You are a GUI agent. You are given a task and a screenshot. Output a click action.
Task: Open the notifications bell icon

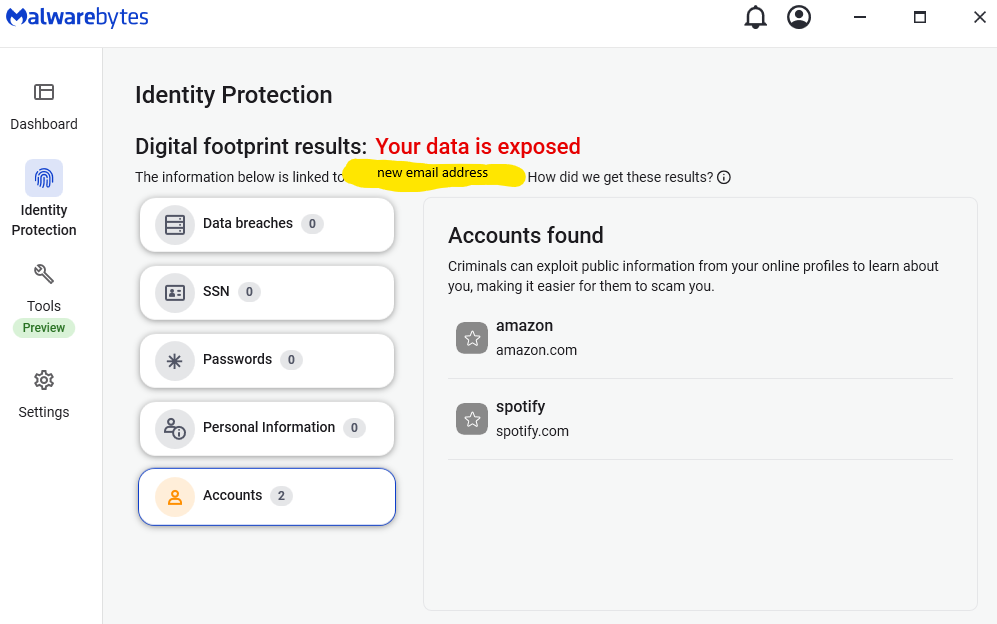pyautogui.click(x=755, y=17)
